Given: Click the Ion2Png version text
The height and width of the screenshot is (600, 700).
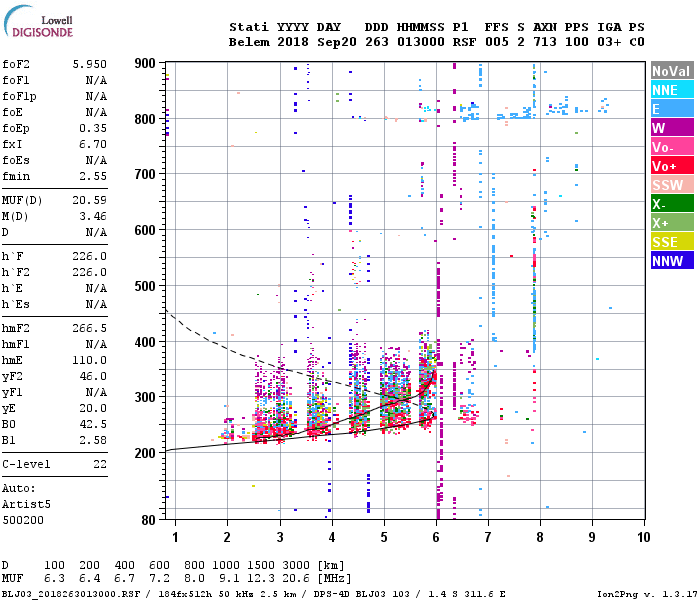Looking at the screenshot, I should tap(647, 594).
